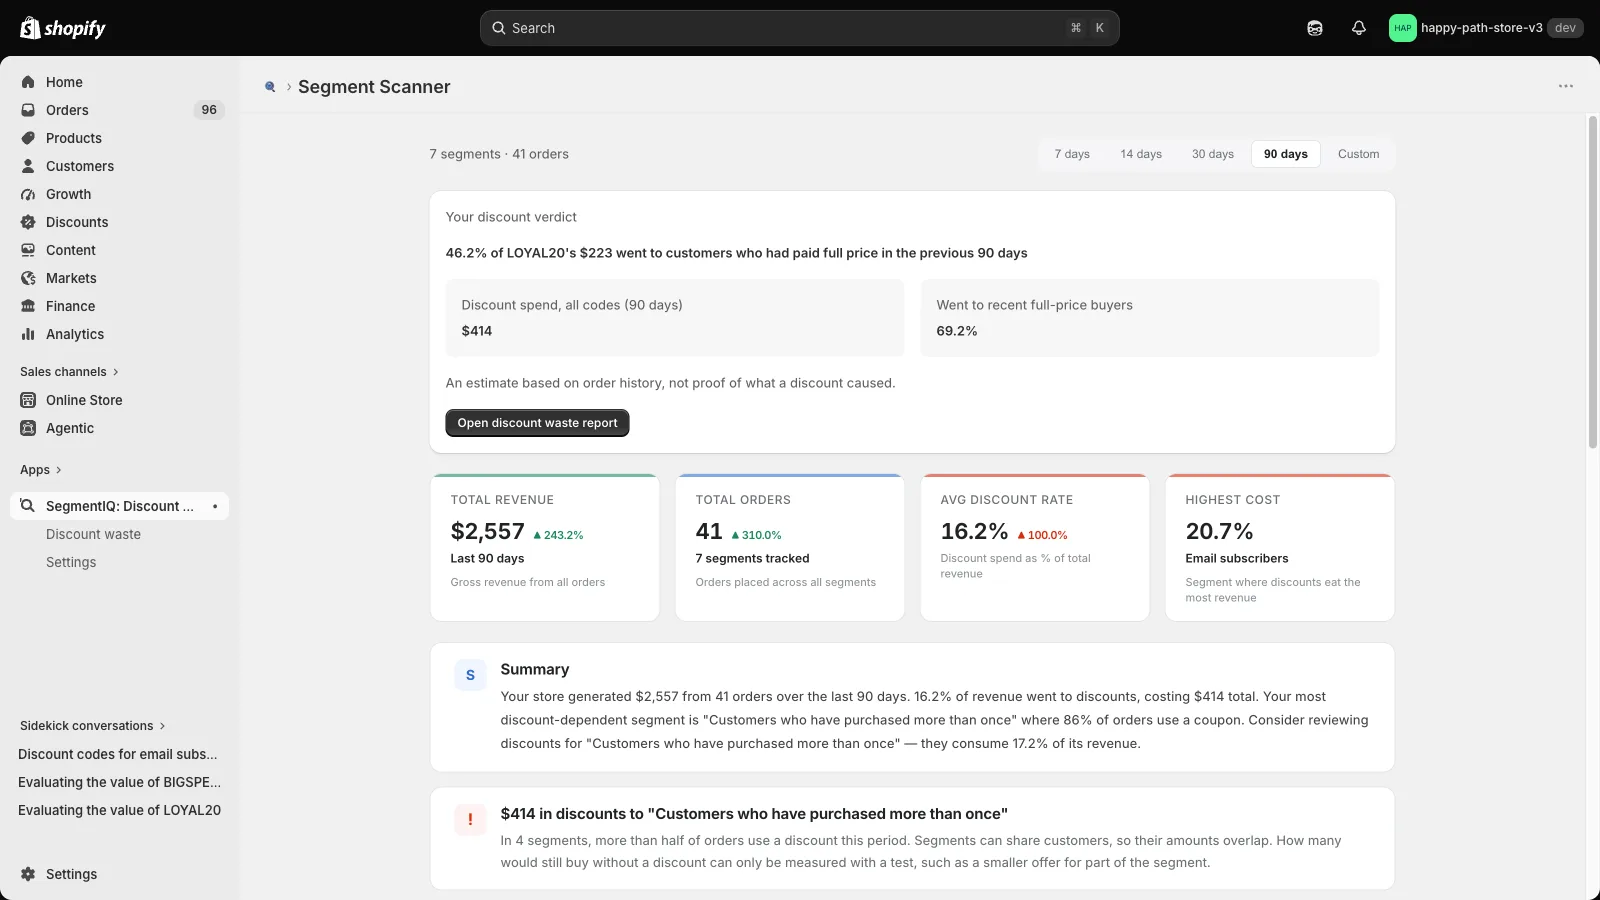Choose the Custom date range
Viewport: 1600px width, 900px height.
point(1358,154)
